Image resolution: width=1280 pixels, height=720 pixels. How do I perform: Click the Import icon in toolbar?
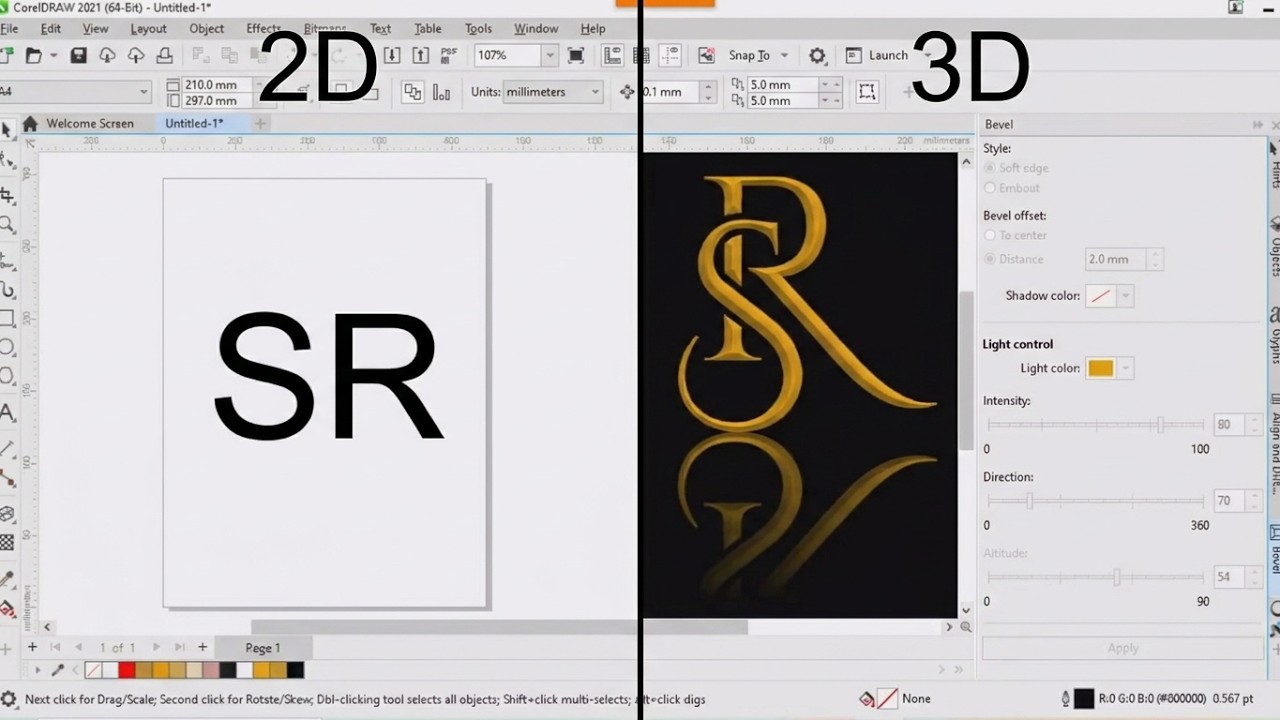(392, 55)
